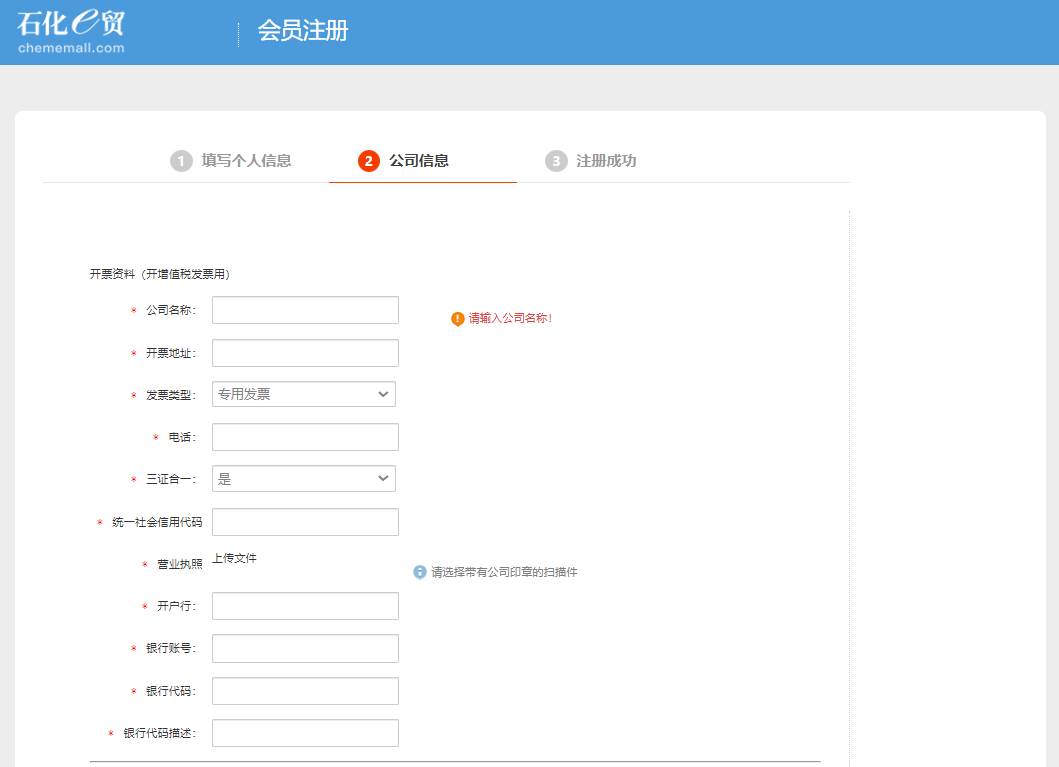
Task: Expand the 三证合一 dropdown showing 是
Action: click(304, 479)
